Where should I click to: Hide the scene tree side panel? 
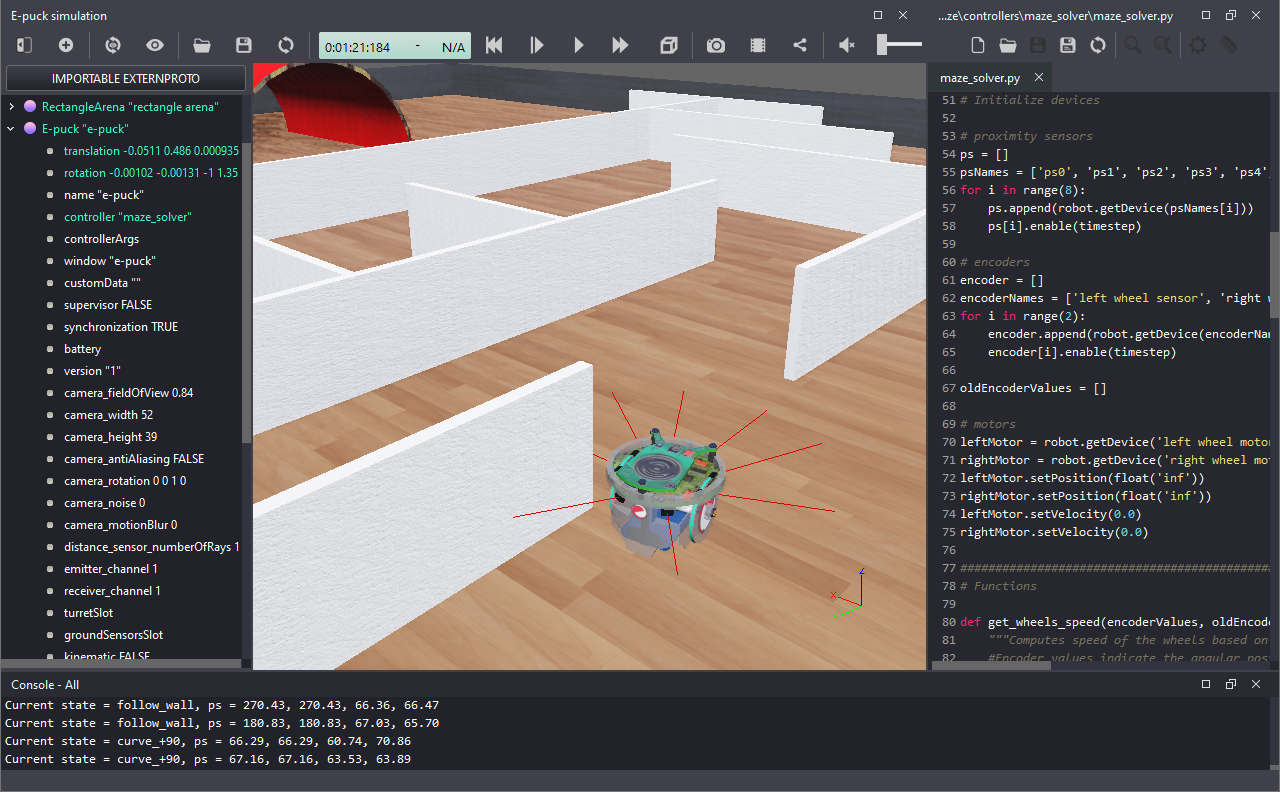coord(24,45)
